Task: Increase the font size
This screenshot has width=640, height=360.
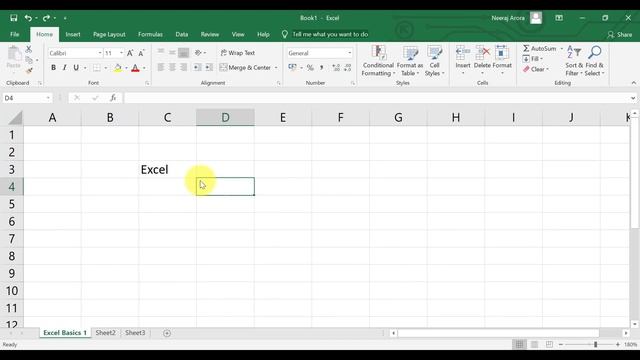Action: pyautogui.click(x=130, y=53)
